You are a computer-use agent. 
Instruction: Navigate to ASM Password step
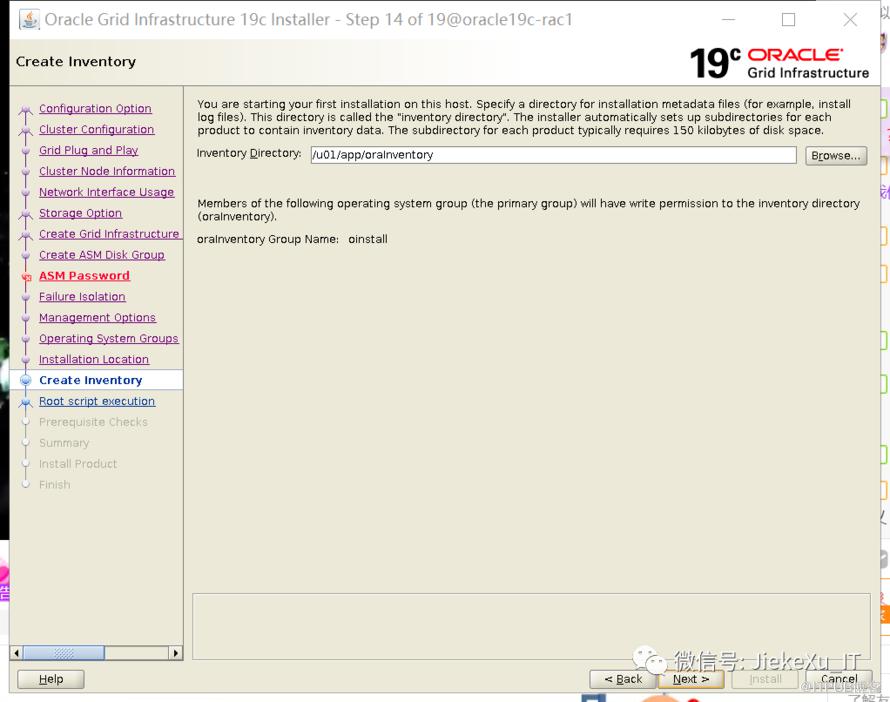(x=84, y=276)
